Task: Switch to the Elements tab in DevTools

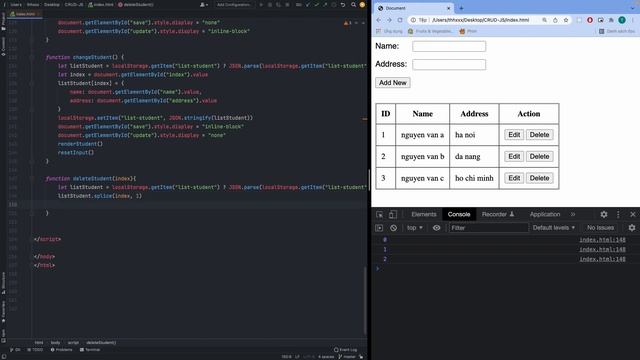Action: point(424,215)
